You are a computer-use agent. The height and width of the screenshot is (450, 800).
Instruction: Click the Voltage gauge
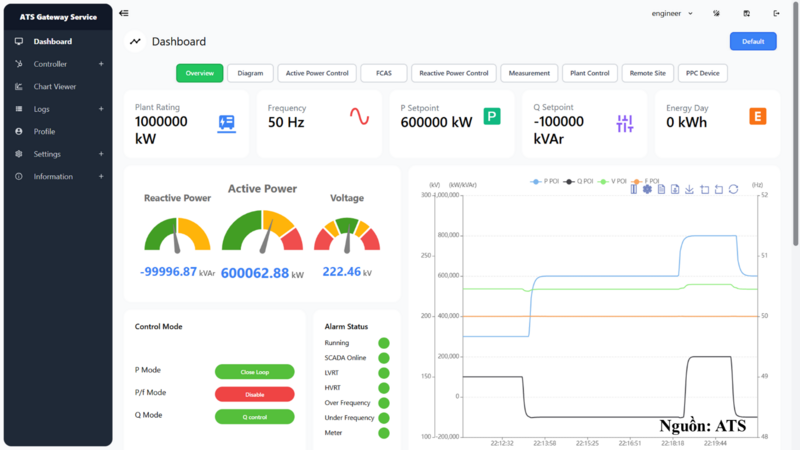[347, 235]
